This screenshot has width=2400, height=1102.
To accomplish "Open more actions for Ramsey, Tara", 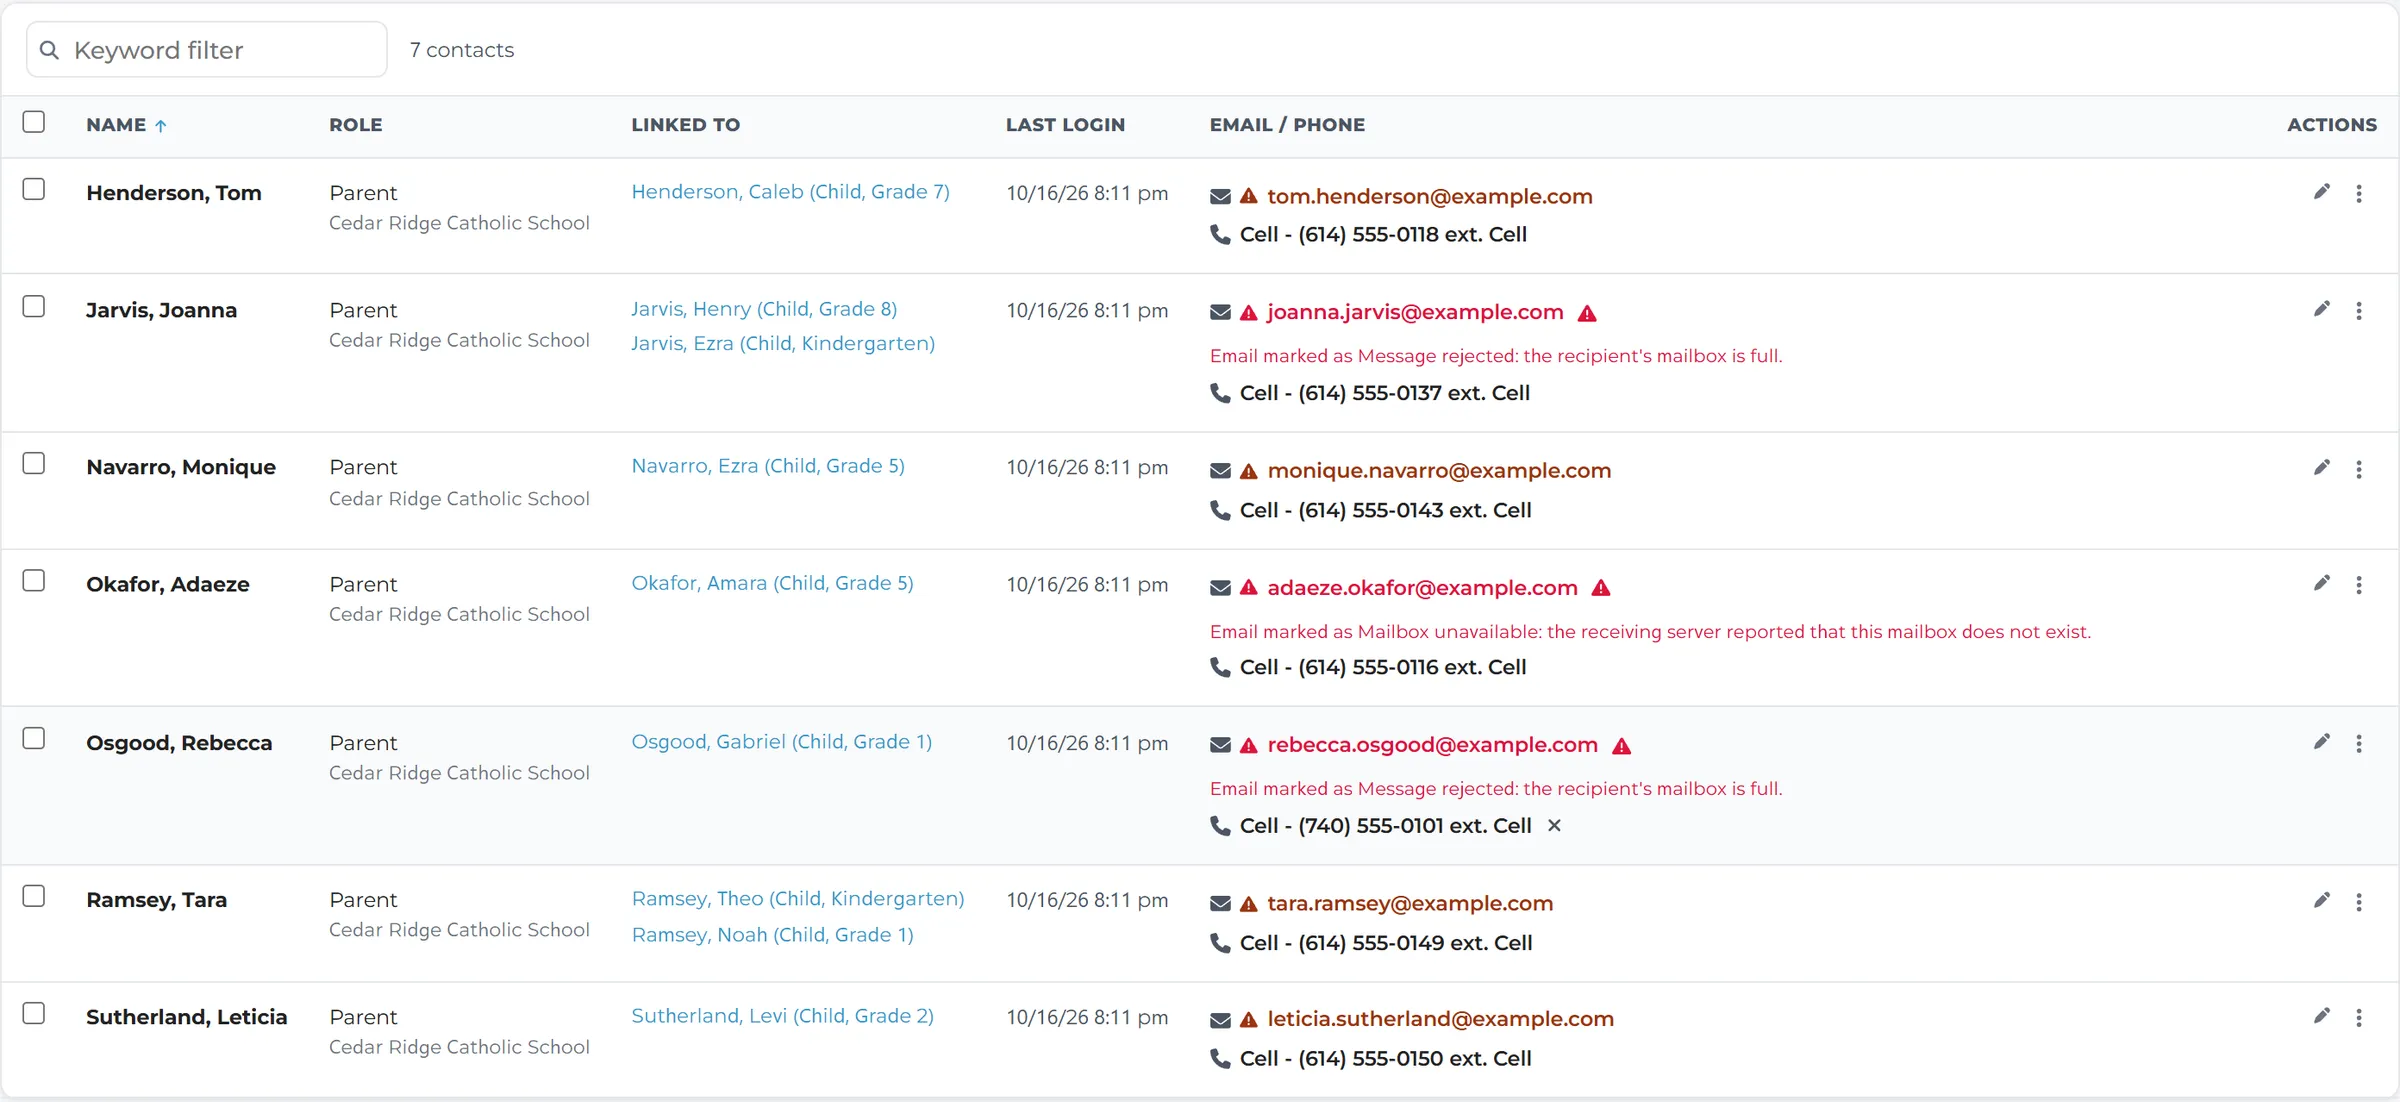I will (x=2359, y=902).
